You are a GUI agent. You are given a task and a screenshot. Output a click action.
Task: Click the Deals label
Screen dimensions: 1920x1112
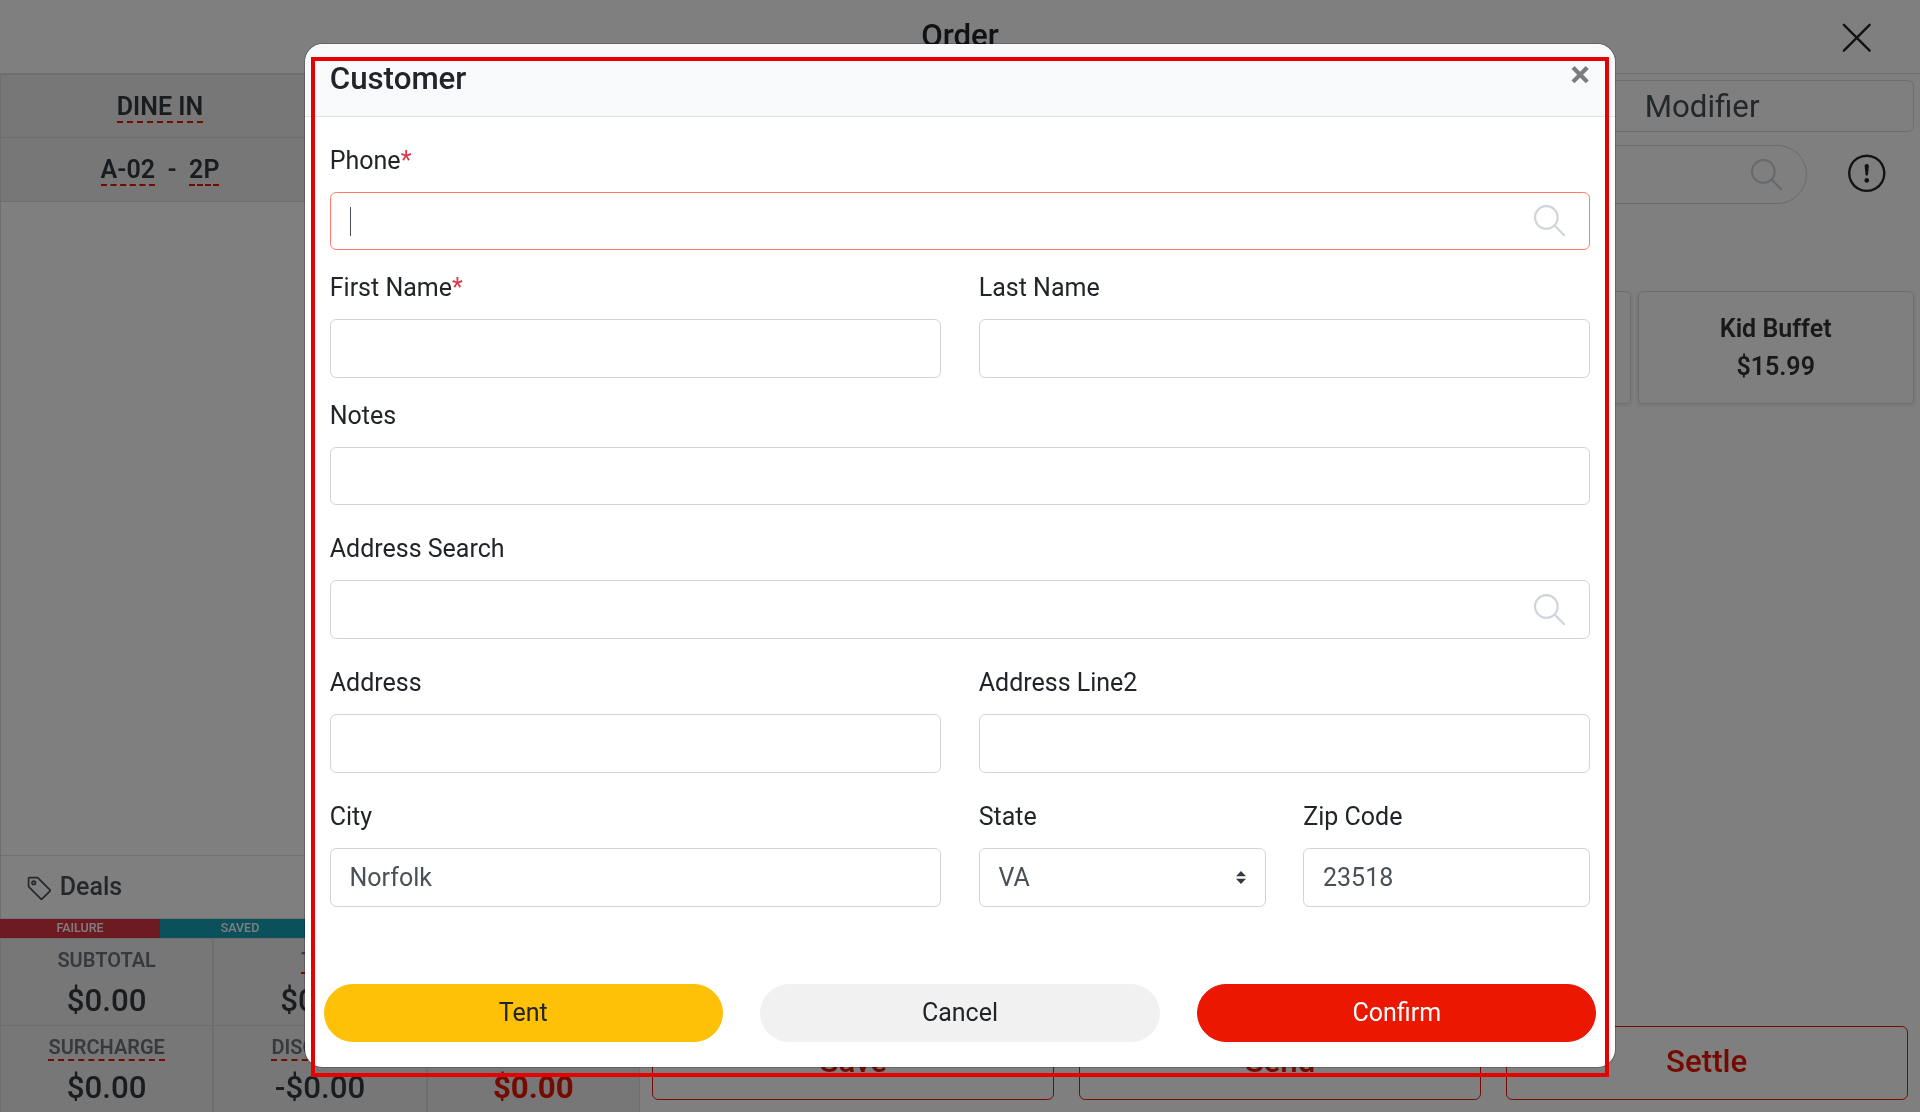(91, 886)
